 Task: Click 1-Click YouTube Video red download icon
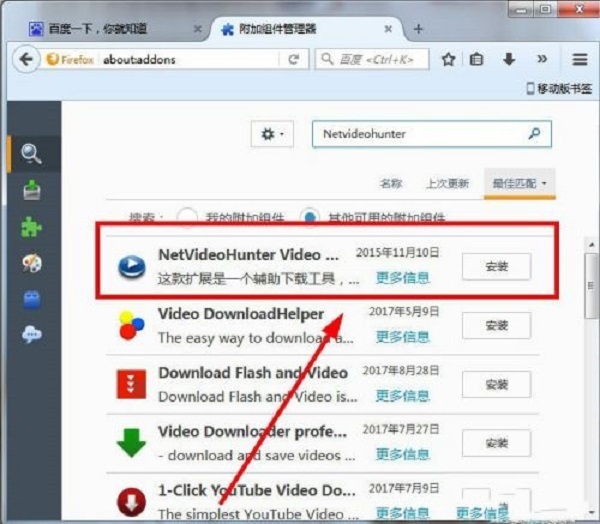132,502
